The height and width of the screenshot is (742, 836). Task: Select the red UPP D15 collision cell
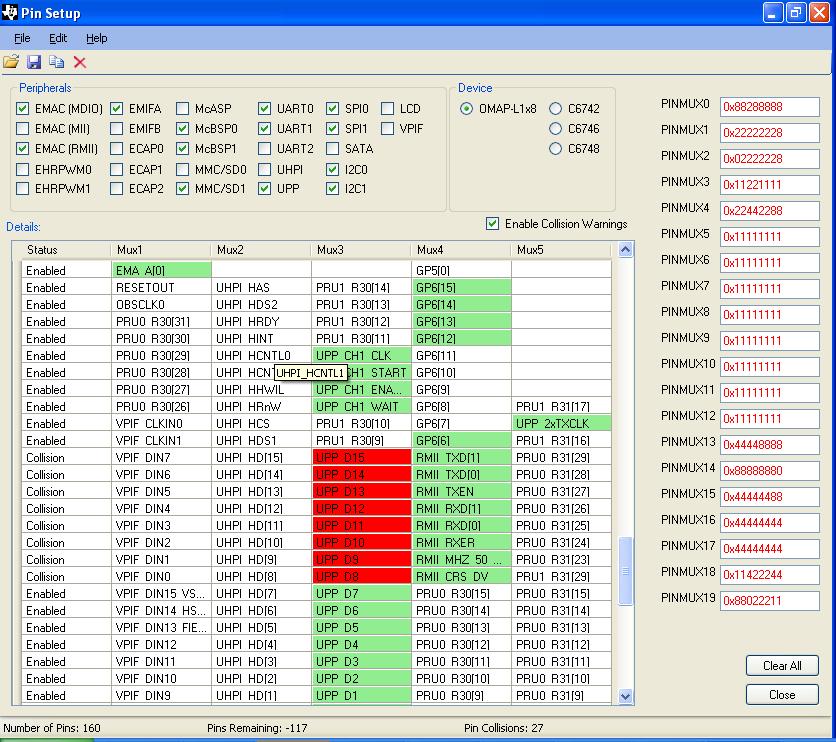click(x=361, y=458)
